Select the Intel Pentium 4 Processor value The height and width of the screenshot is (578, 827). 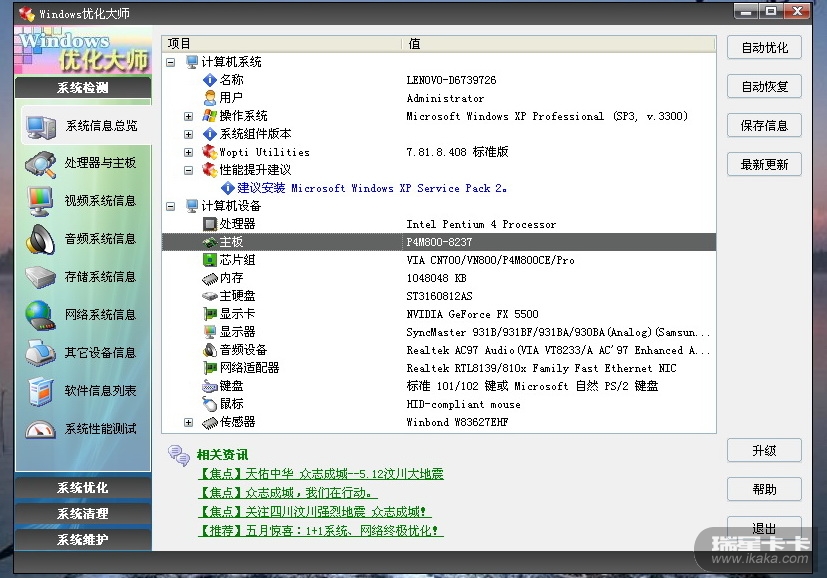(x=481, y=225)
